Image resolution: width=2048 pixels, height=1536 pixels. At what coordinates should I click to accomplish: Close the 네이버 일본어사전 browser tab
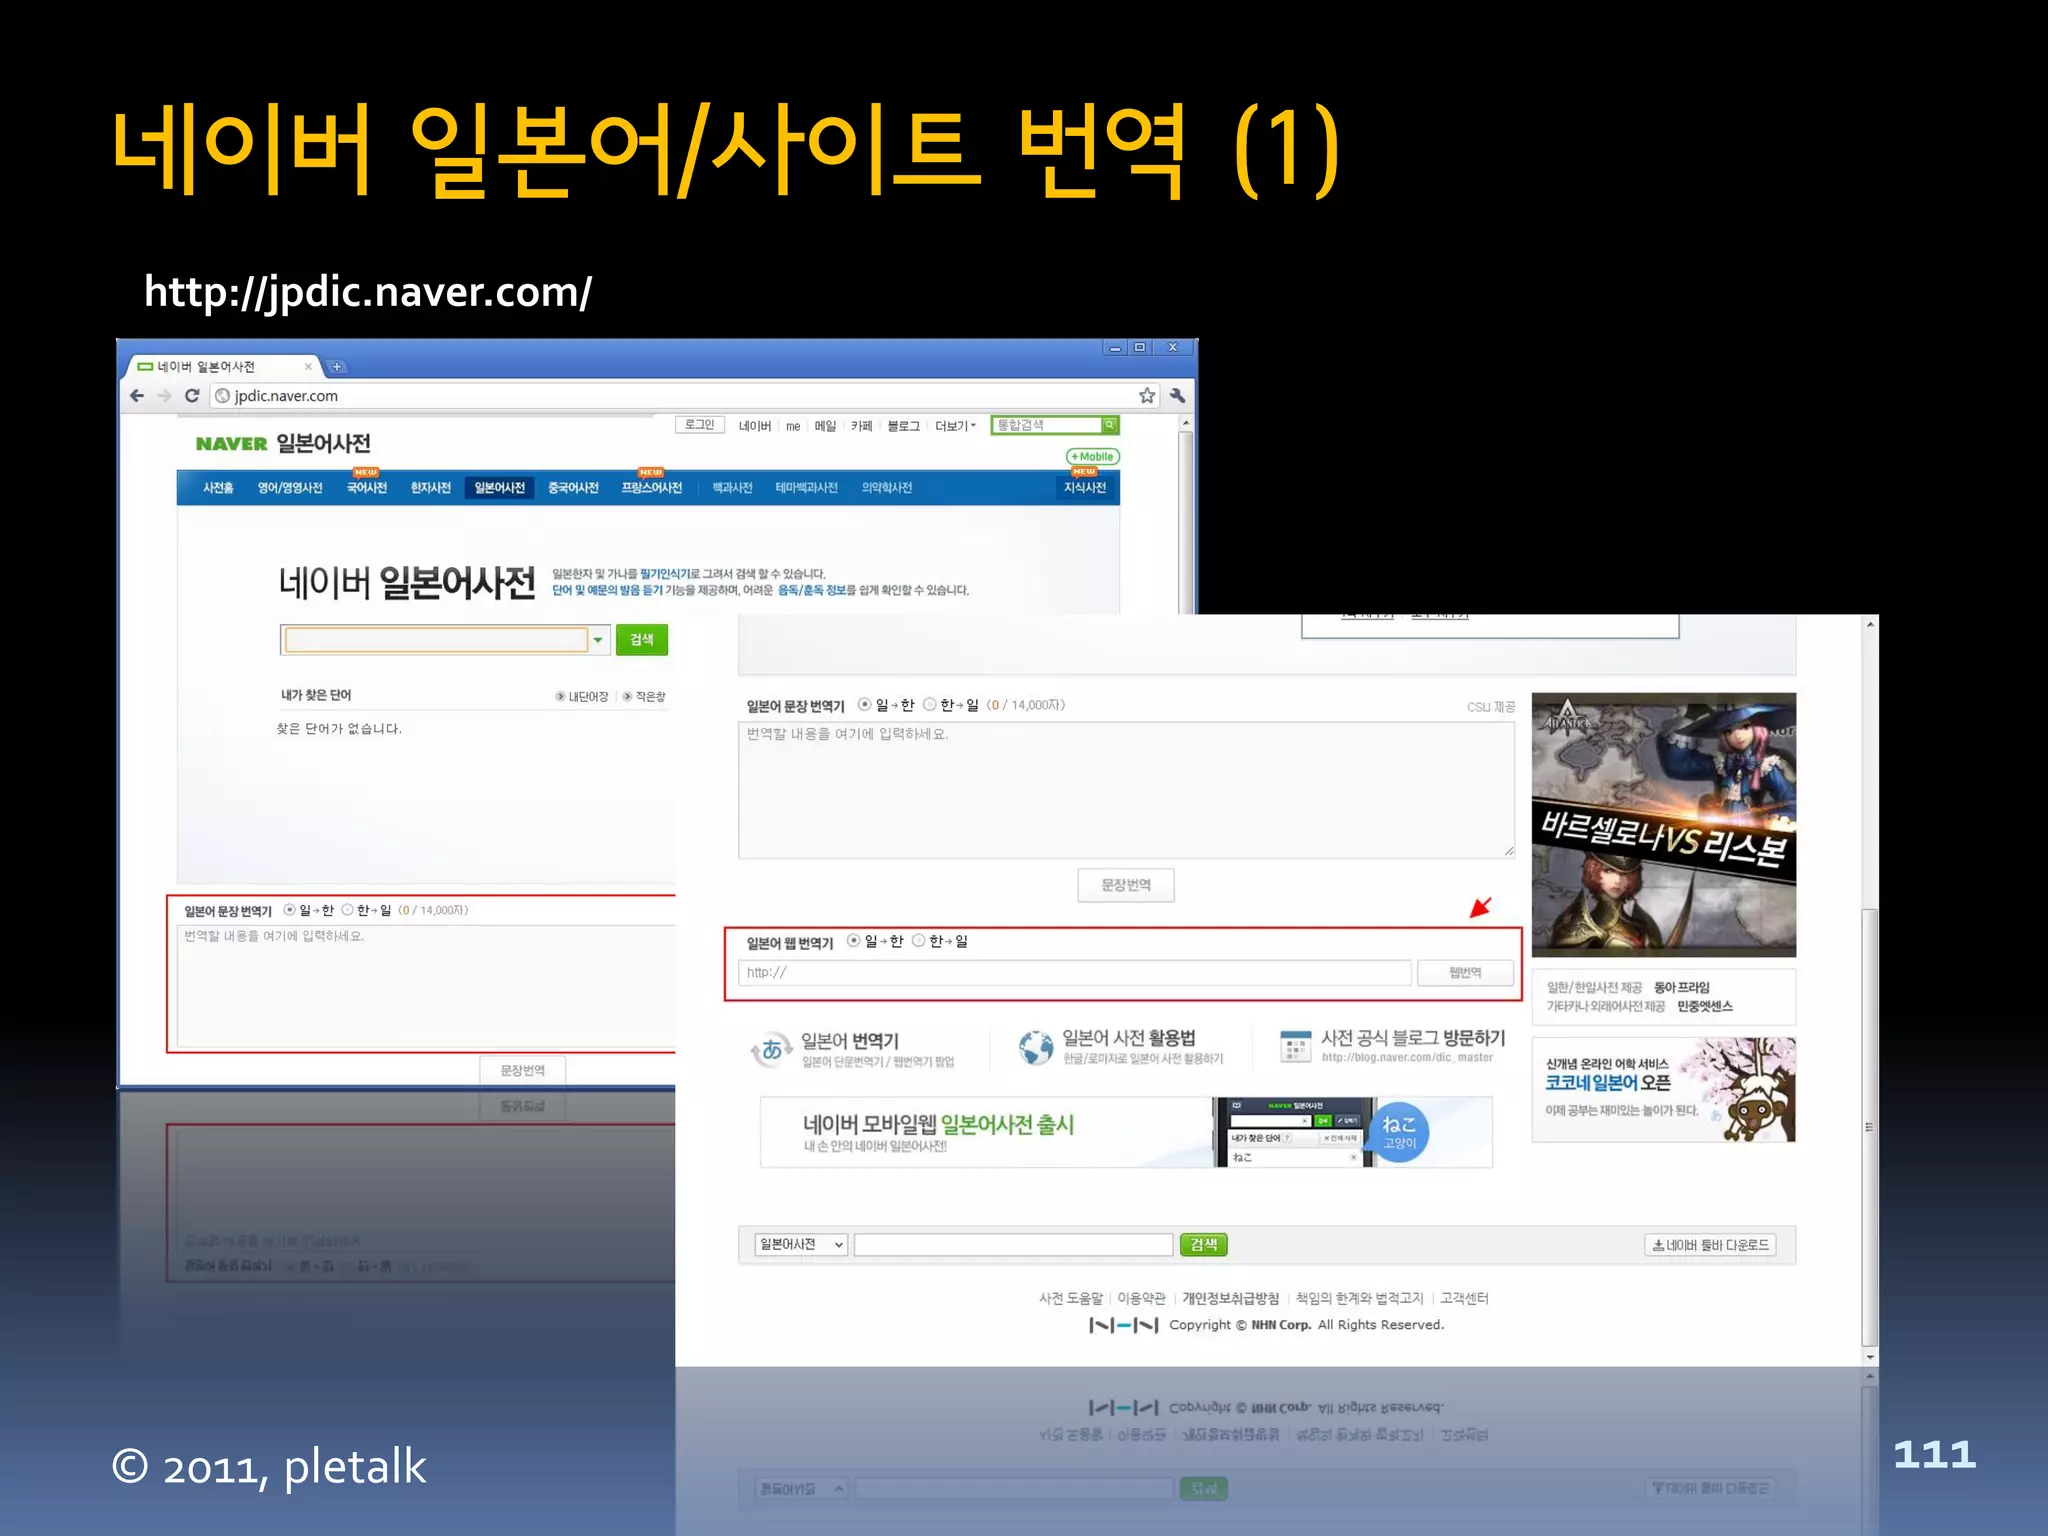point(308,367)
